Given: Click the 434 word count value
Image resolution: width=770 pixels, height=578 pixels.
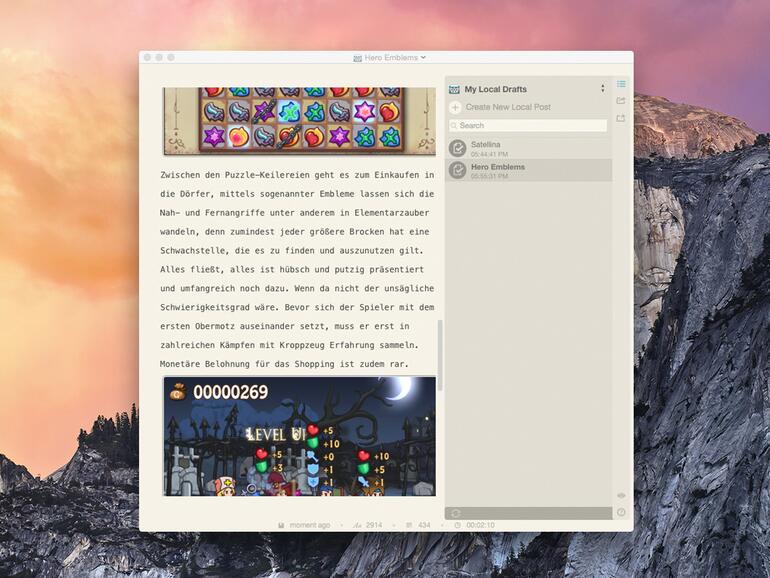Looking at the screenshot, I should pos(424,525).
